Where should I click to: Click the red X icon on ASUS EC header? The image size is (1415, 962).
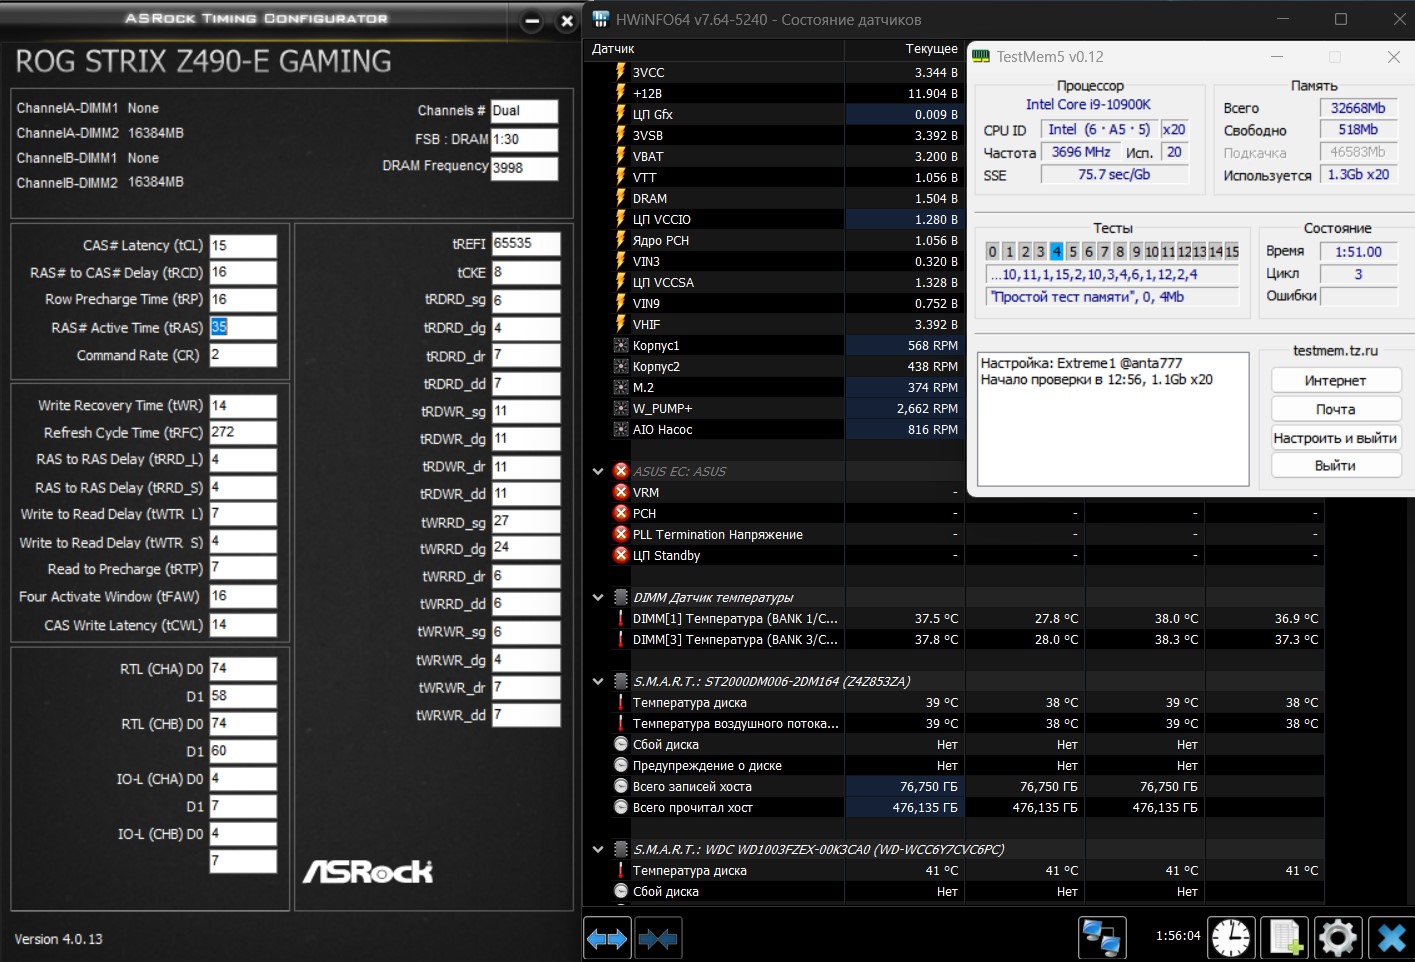621,471
